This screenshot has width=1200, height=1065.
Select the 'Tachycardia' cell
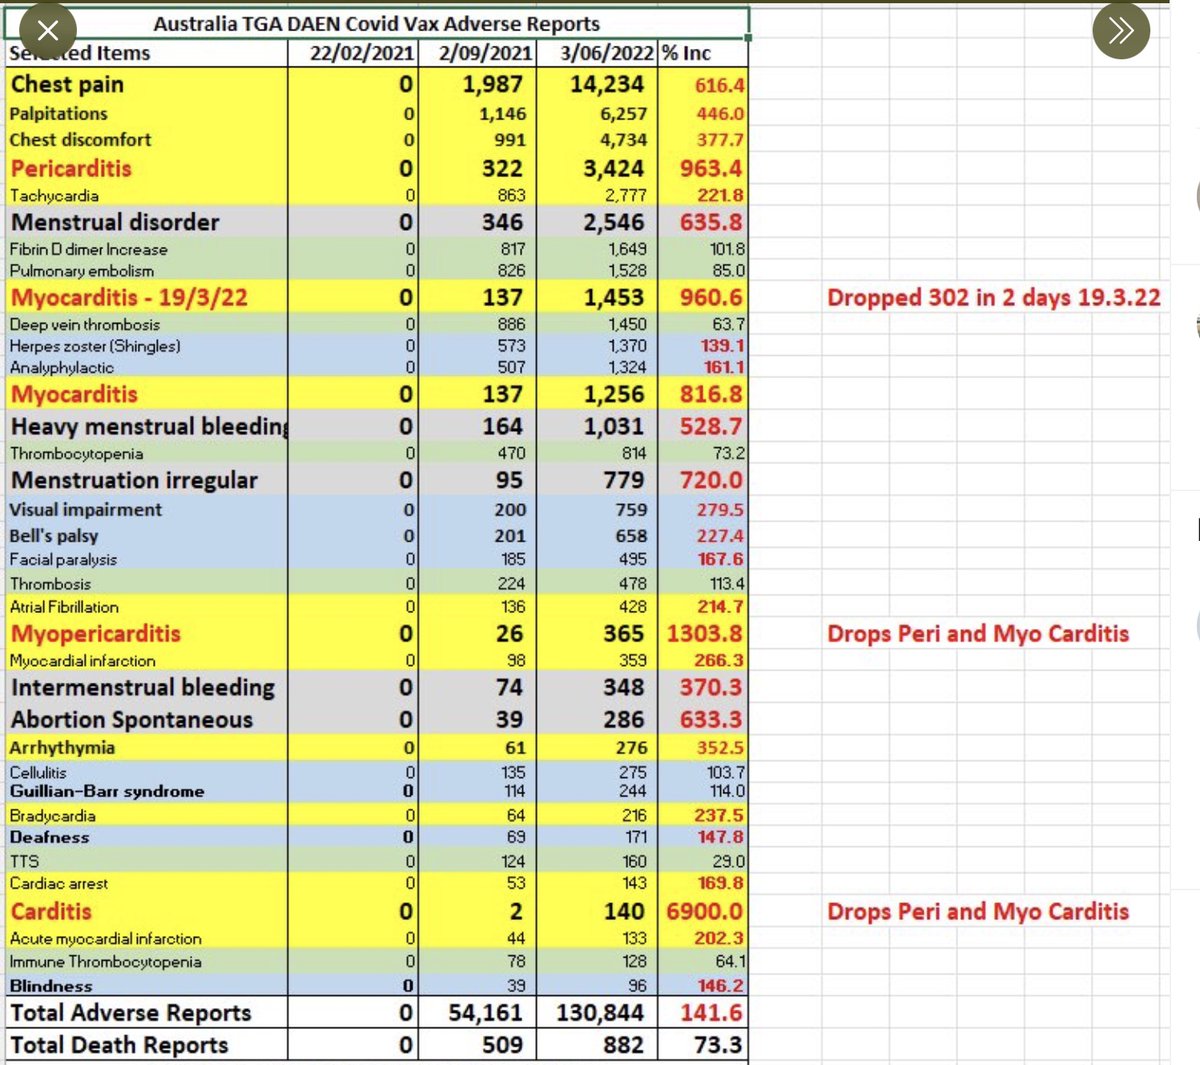(x=54, y=196)
